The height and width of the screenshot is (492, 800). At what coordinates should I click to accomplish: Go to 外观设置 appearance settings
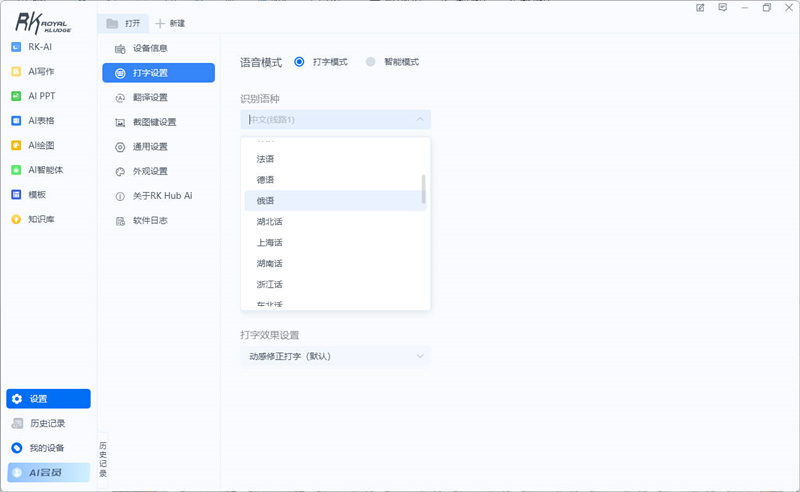click(x=150, y=171)
